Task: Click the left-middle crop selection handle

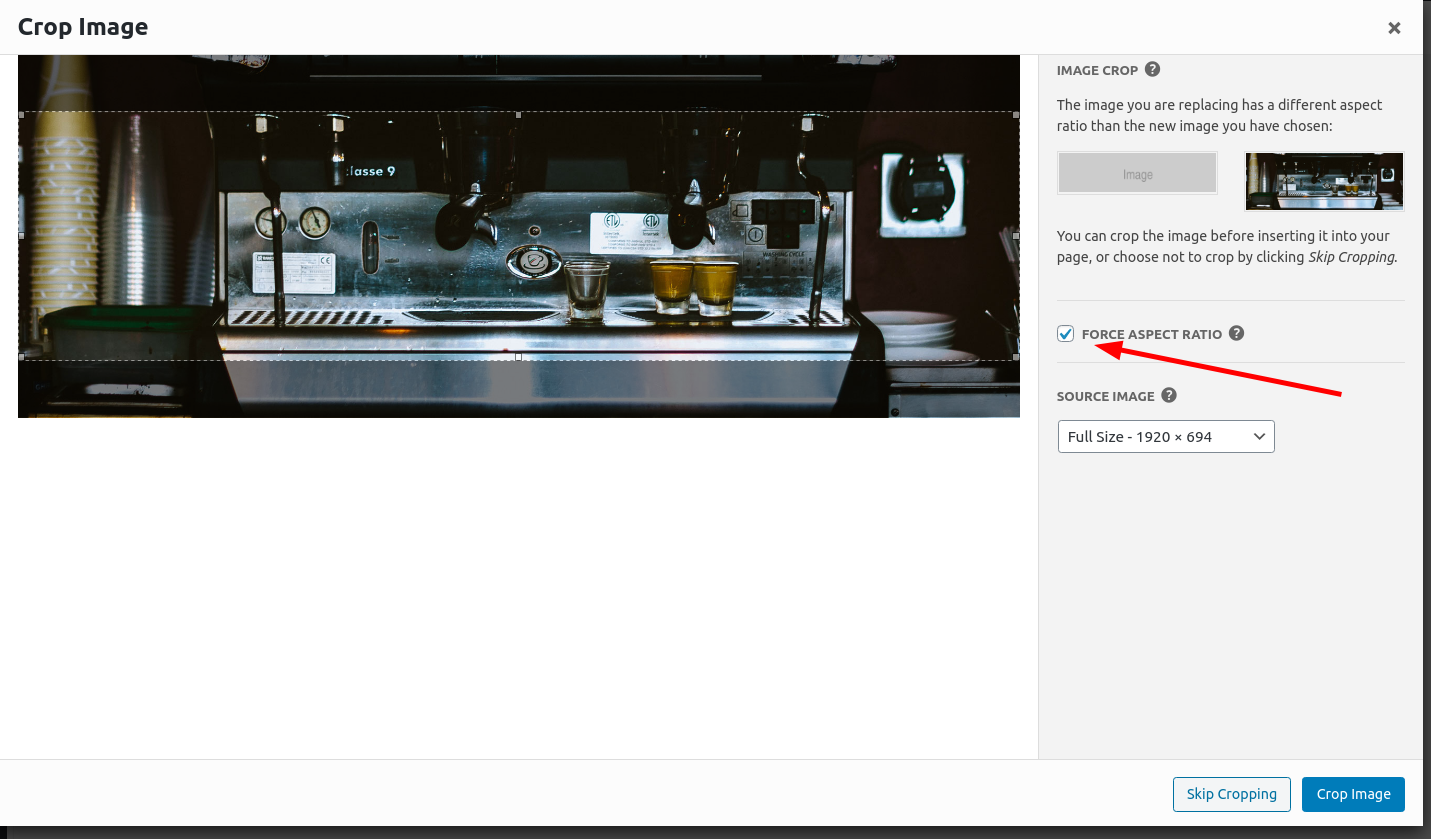Action: tap(21, 235)
